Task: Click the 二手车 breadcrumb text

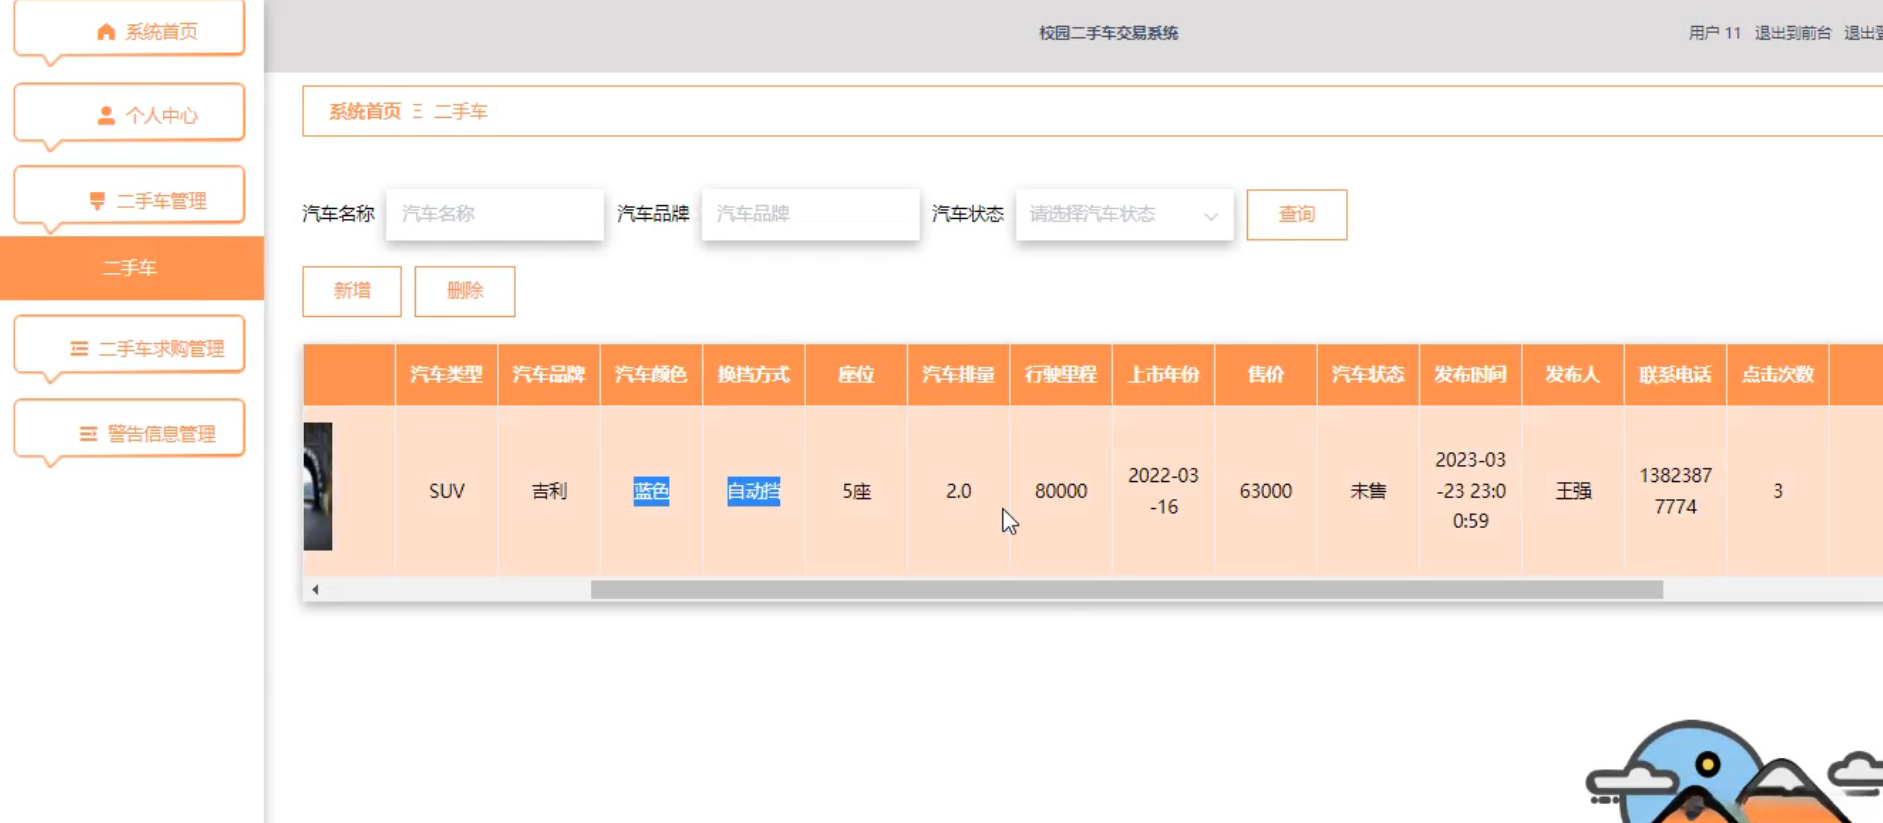Action: click(460, 111)
